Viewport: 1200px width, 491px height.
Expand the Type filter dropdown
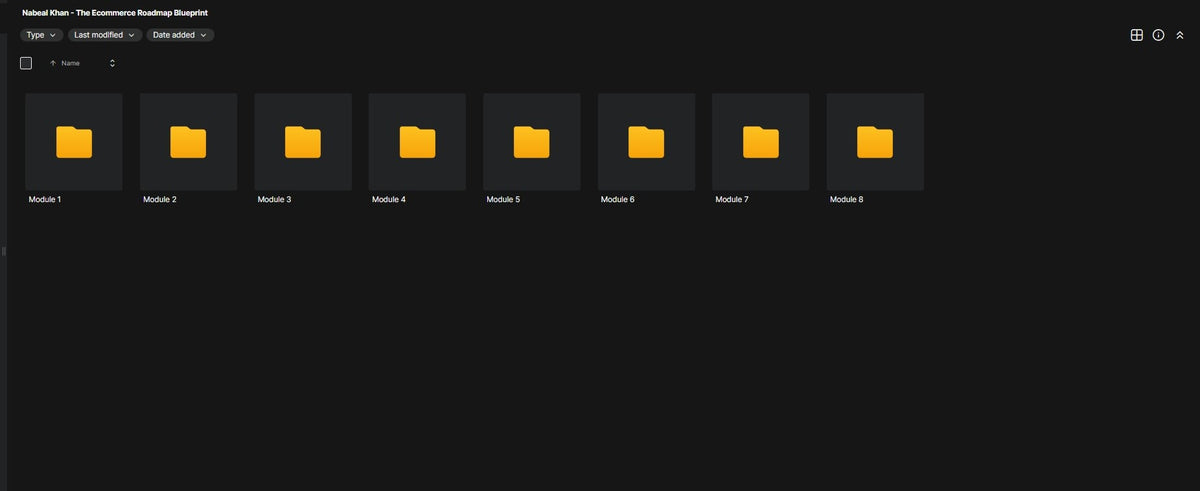(42, 35)
